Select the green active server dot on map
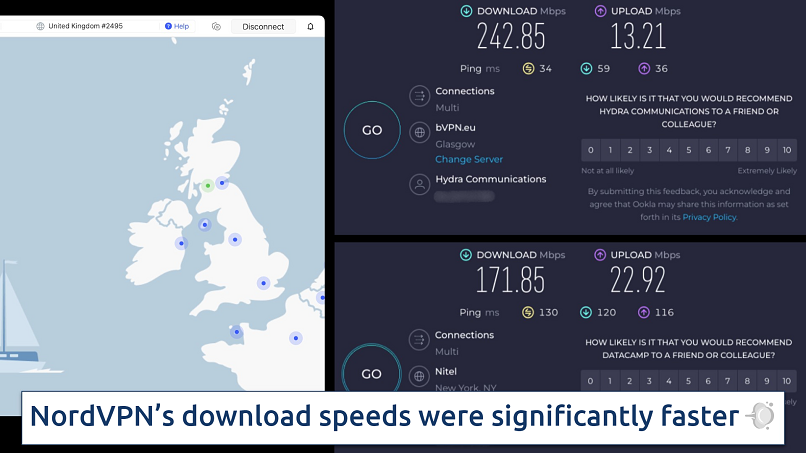Screen dimensions: 806x453 tap(207, 185)
